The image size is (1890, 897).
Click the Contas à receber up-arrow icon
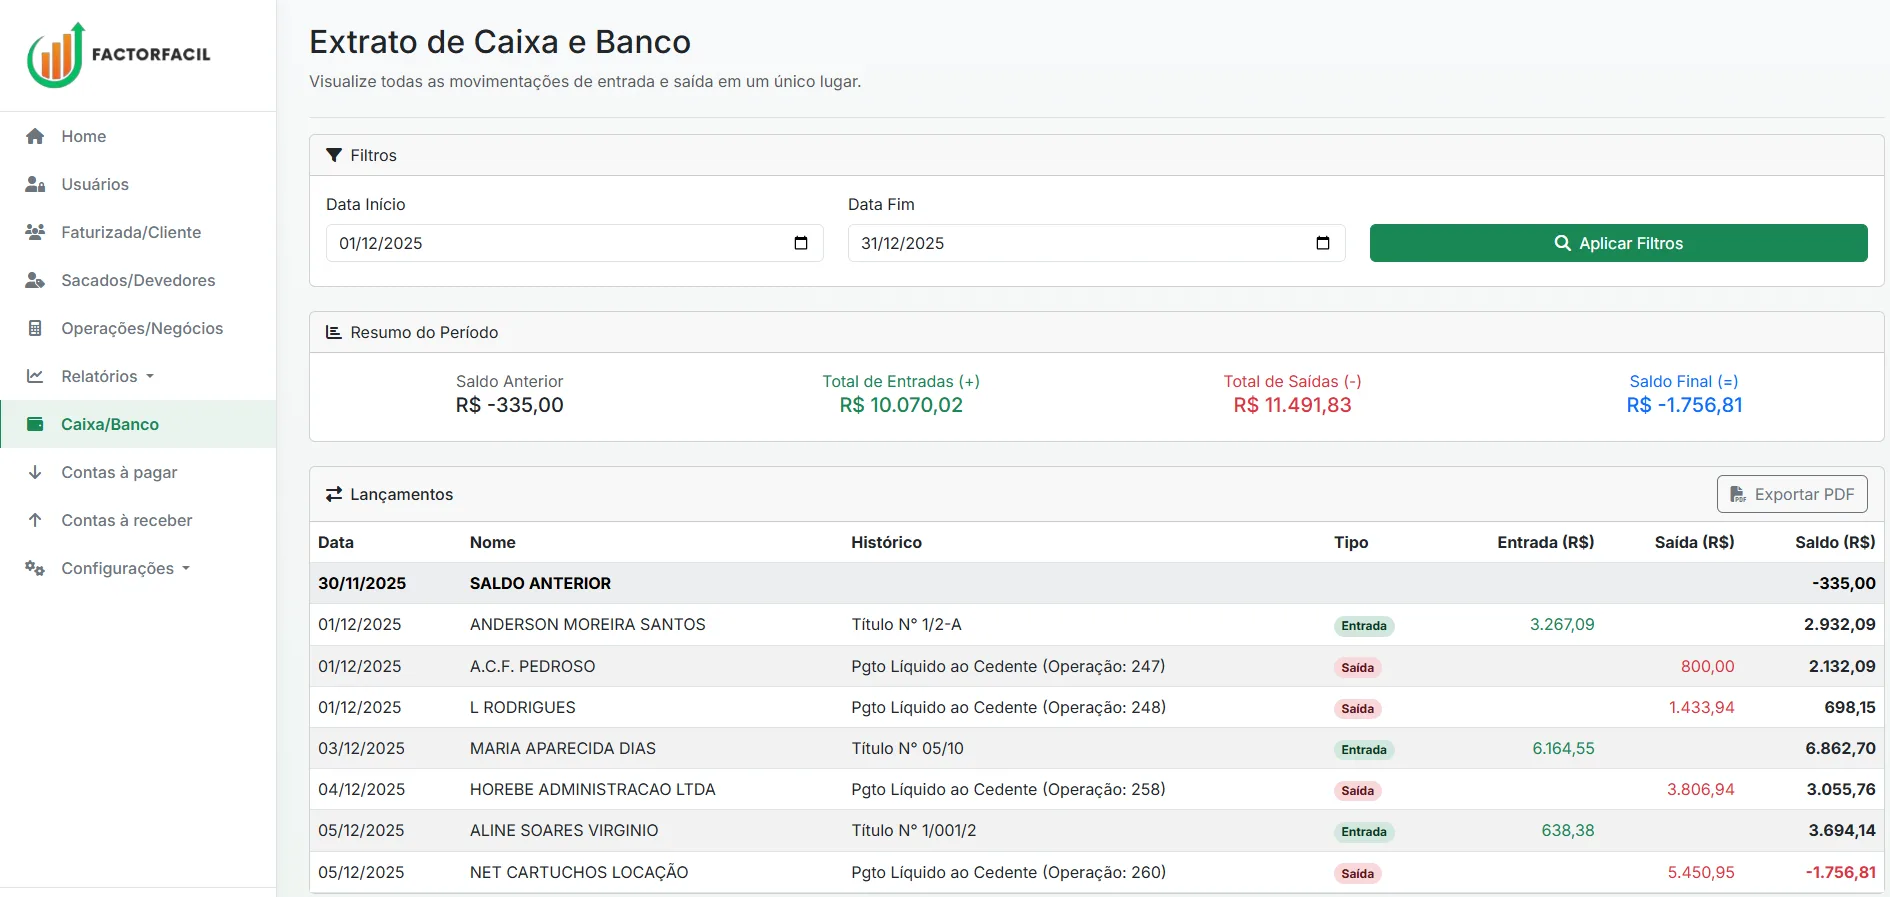35,520
